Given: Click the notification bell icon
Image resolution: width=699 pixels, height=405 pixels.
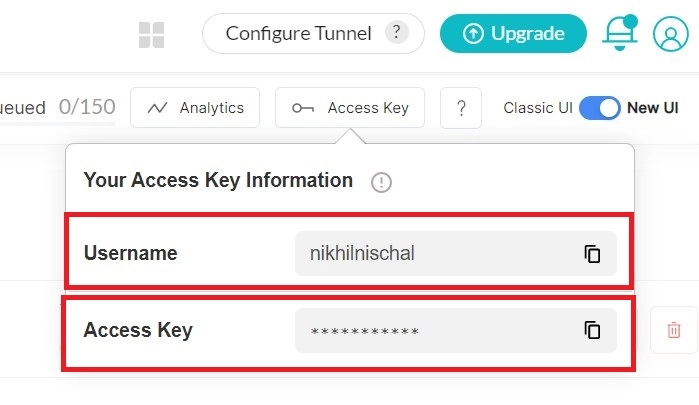Looking at the screenshot, I should point(619,33).
